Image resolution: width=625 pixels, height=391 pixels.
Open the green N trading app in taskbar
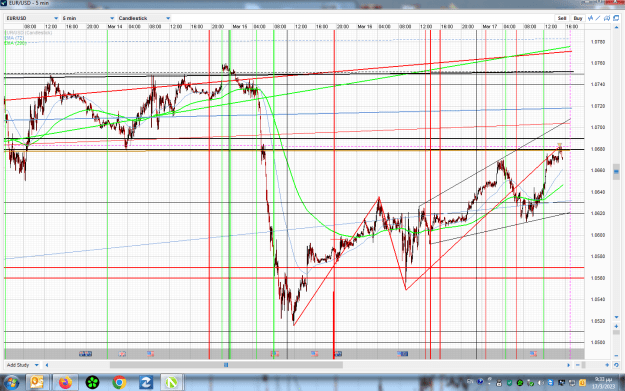tap(172, 383)
